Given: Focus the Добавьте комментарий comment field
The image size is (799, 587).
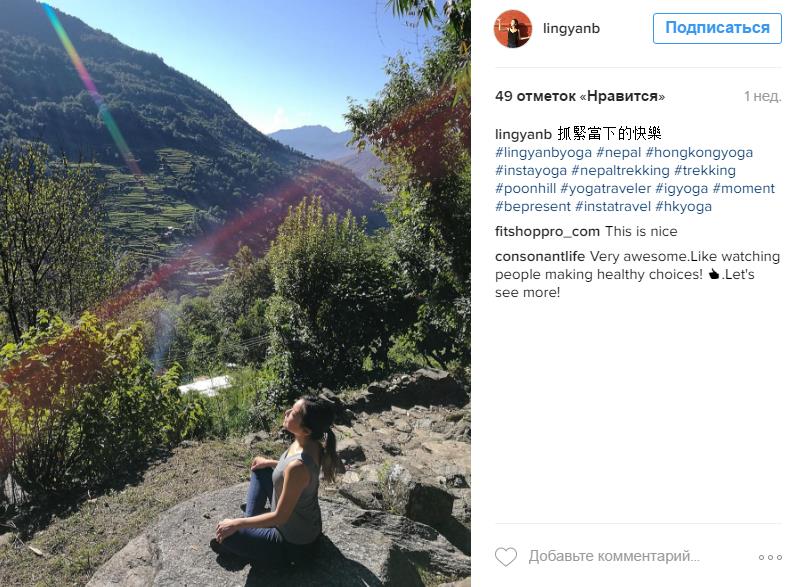Looking at the screenshot, I should 614,556.
